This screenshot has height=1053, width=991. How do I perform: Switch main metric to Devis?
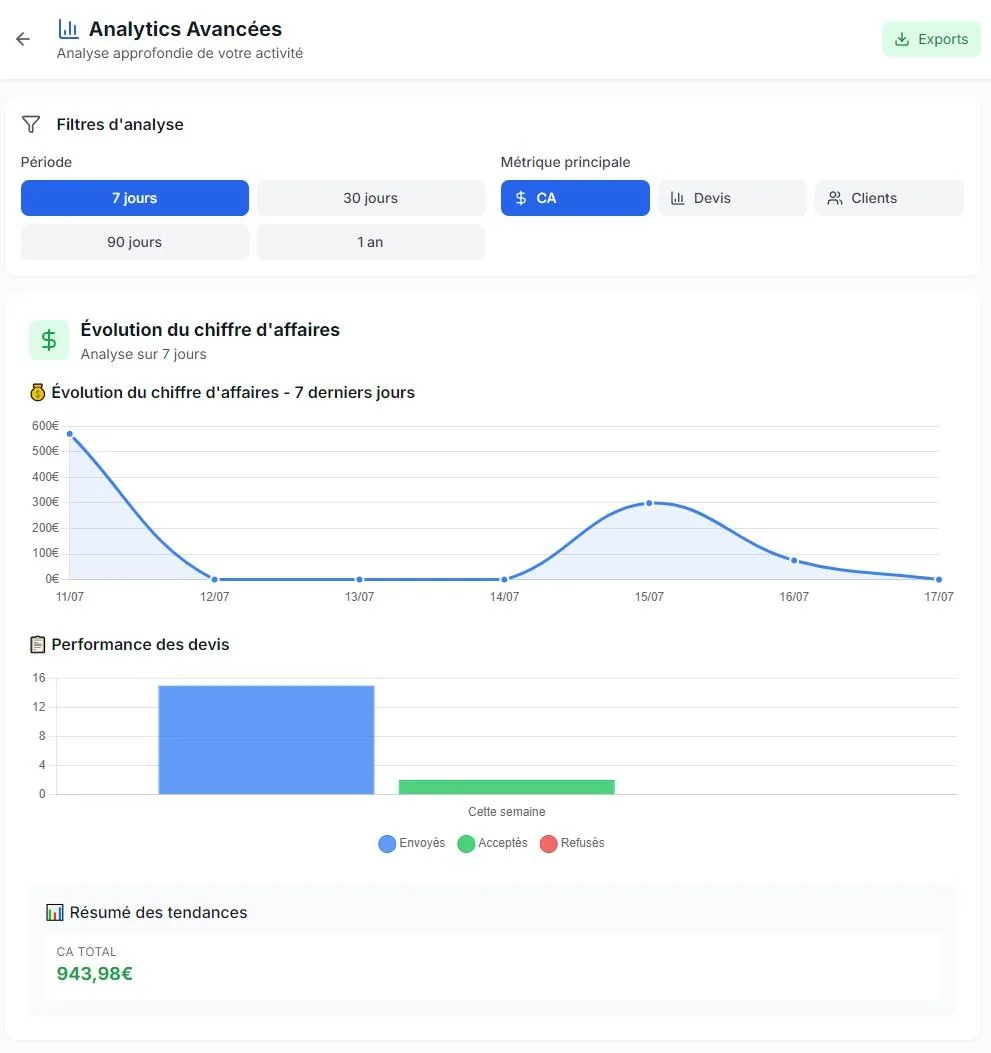click(x=733, y=198)
